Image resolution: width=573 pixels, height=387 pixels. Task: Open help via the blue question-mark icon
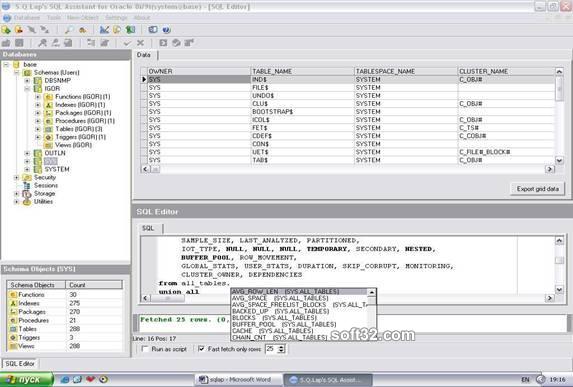[x=166, y=30]
